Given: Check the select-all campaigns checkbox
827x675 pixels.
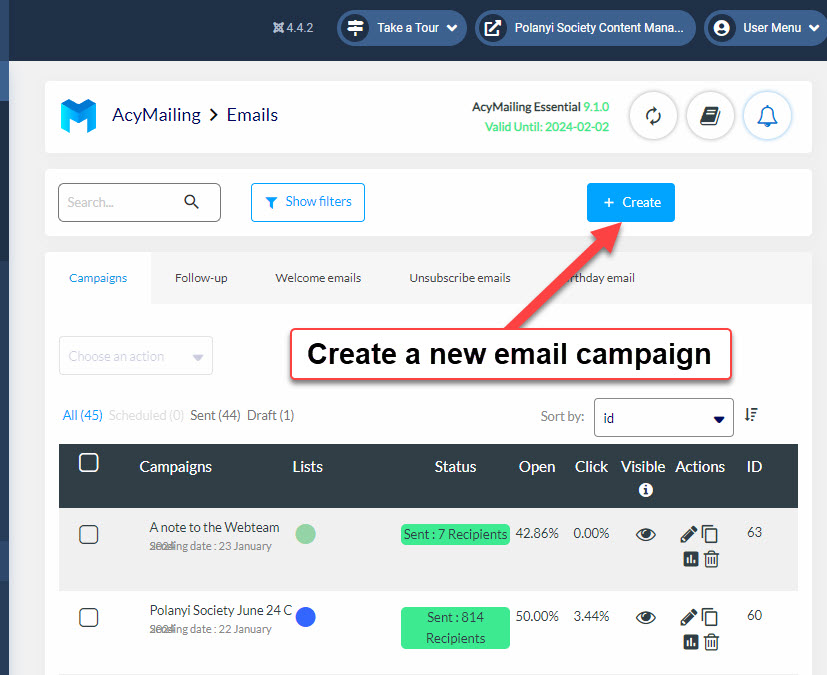Looking at the screenshot, I should [88, 462].
